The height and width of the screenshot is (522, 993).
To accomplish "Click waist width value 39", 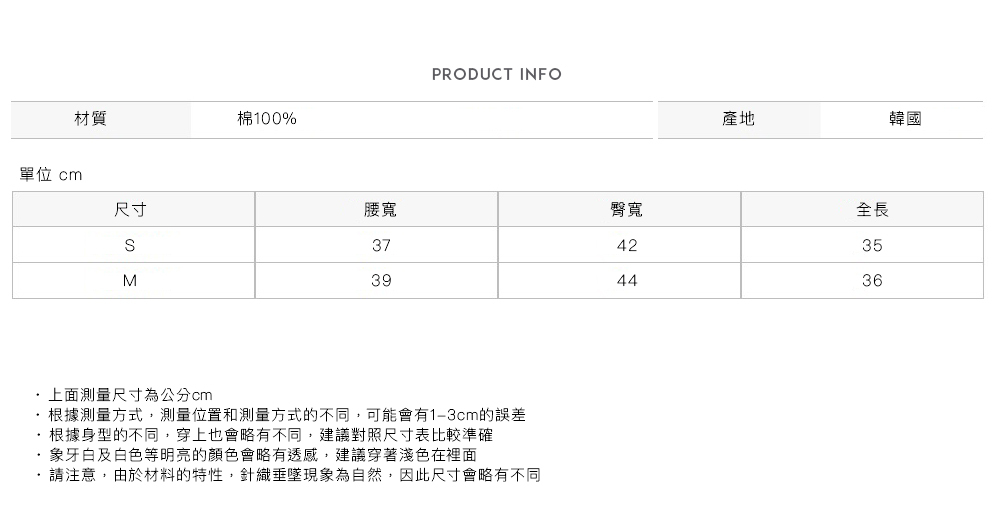I will click(380, 281).
